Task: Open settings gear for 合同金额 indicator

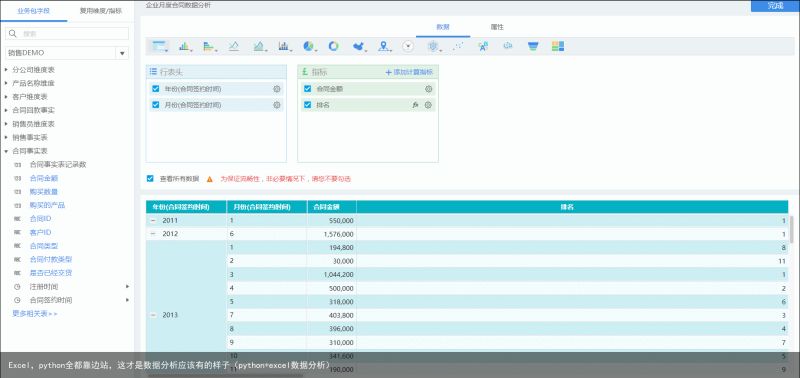Action: click(x=429, y=89)
